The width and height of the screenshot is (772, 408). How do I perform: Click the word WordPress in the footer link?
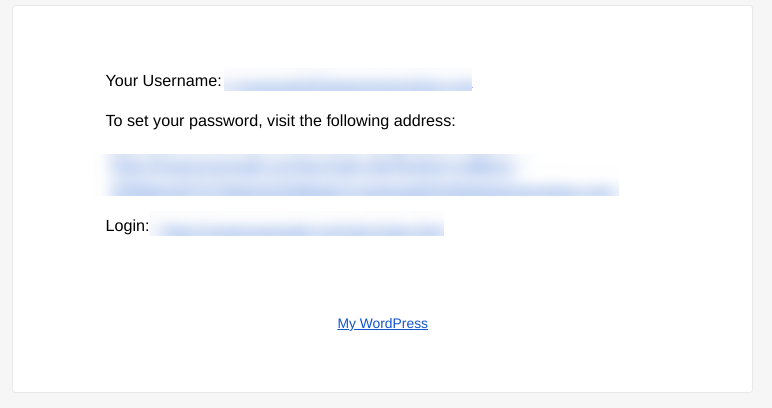click(x=393, y=323)
